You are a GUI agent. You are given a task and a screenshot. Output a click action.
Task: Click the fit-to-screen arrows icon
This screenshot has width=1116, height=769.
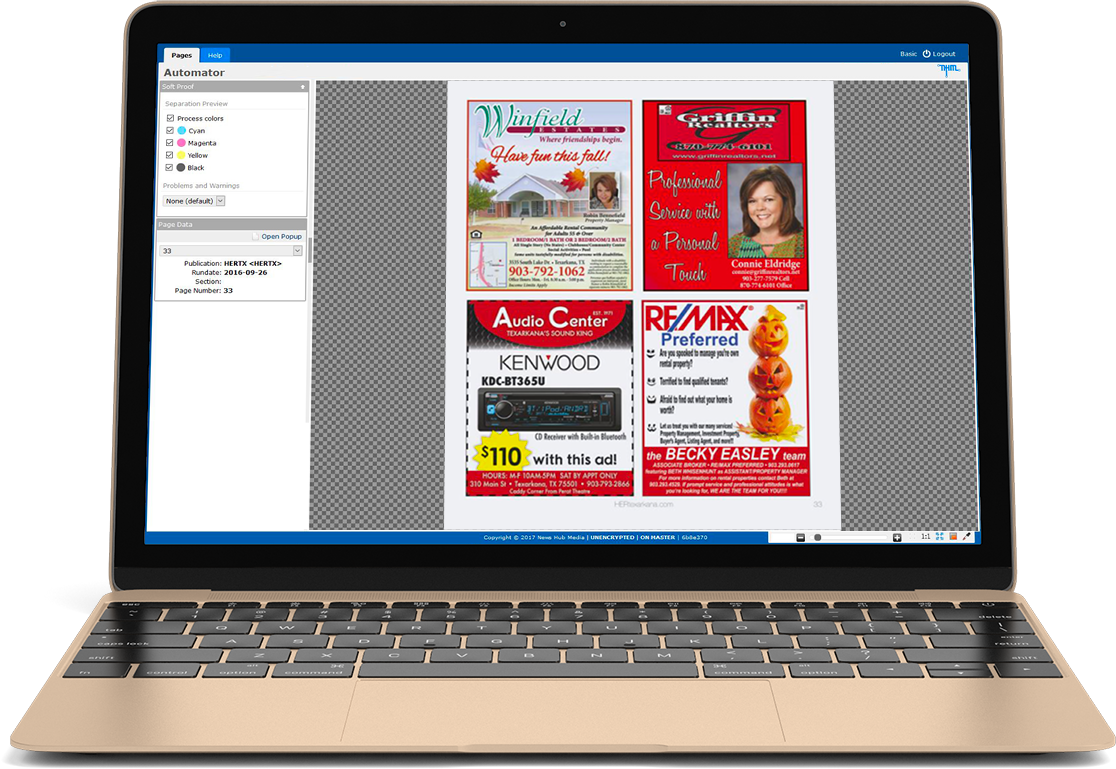(x=939, y=536)
